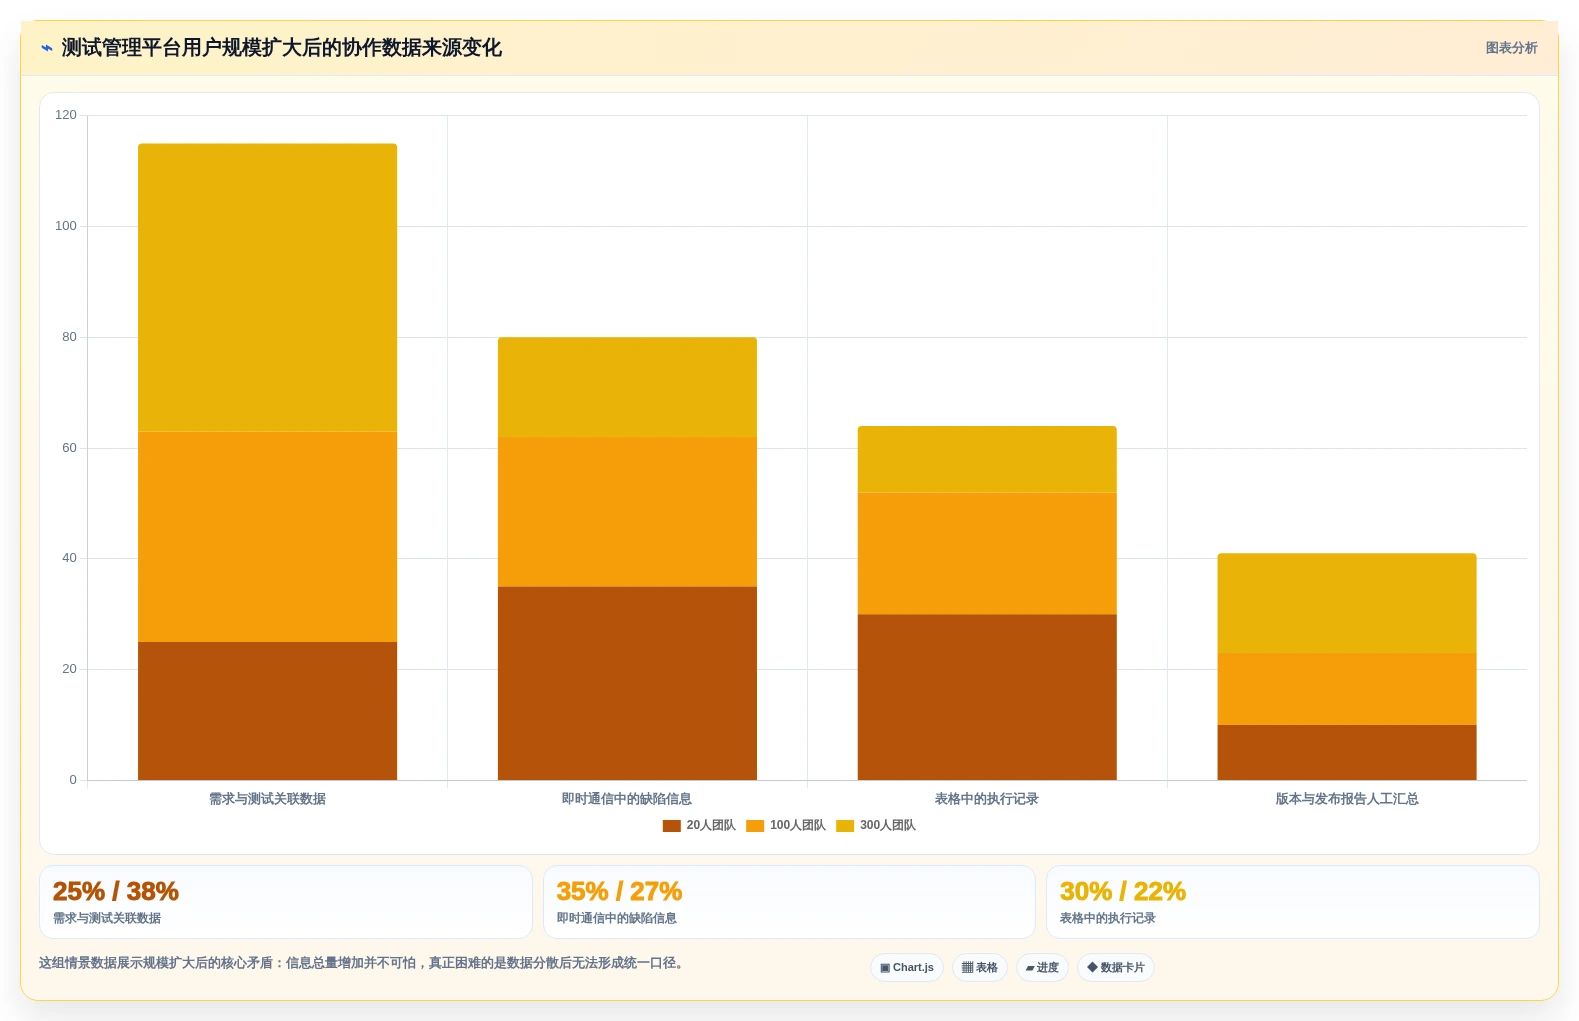Click the y-axis value 120
1579x1021 pixels.
[x=66, y=115]
